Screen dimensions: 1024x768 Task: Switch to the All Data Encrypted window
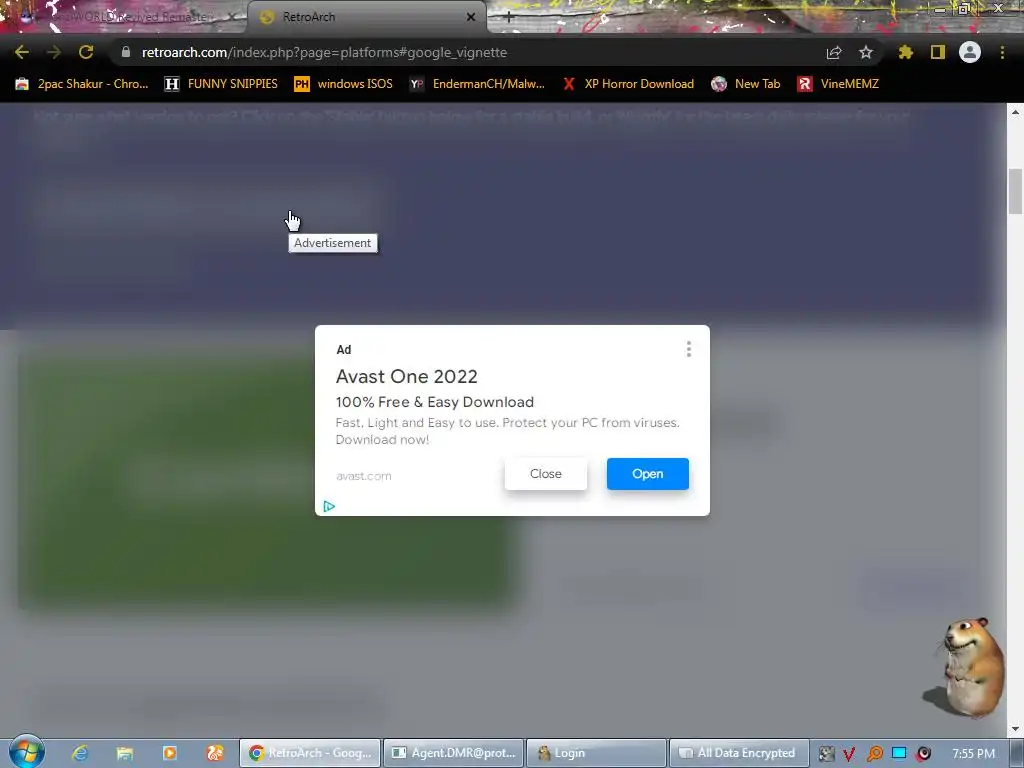click(739, 753)
